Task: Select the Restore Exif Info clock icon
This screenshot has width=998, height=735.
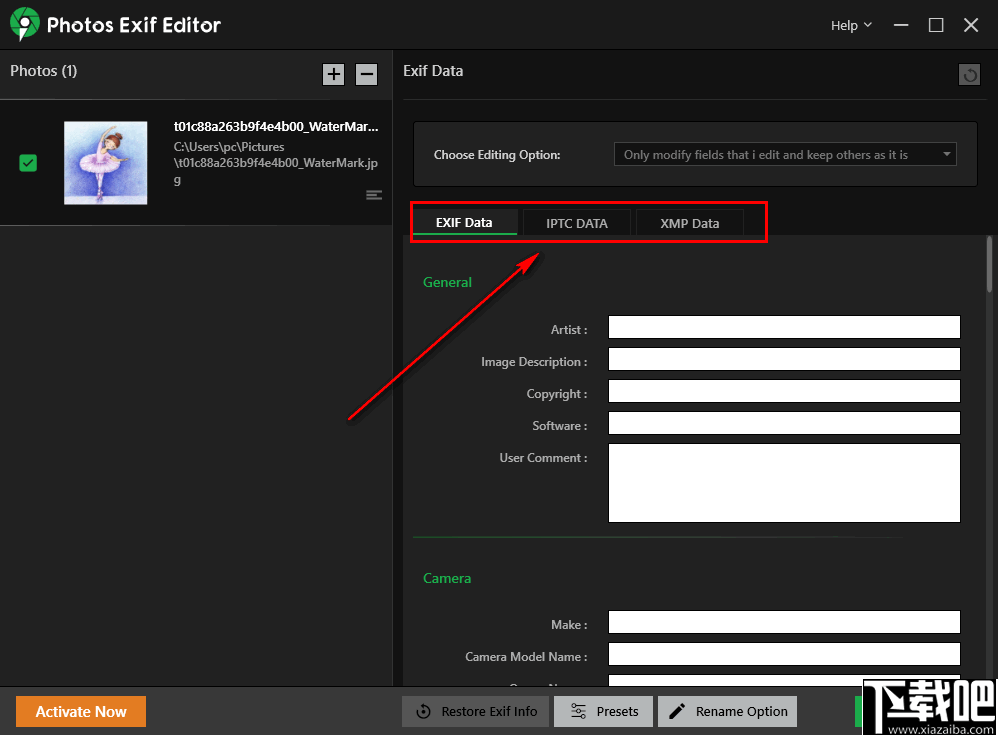Action: click(424, 711)
